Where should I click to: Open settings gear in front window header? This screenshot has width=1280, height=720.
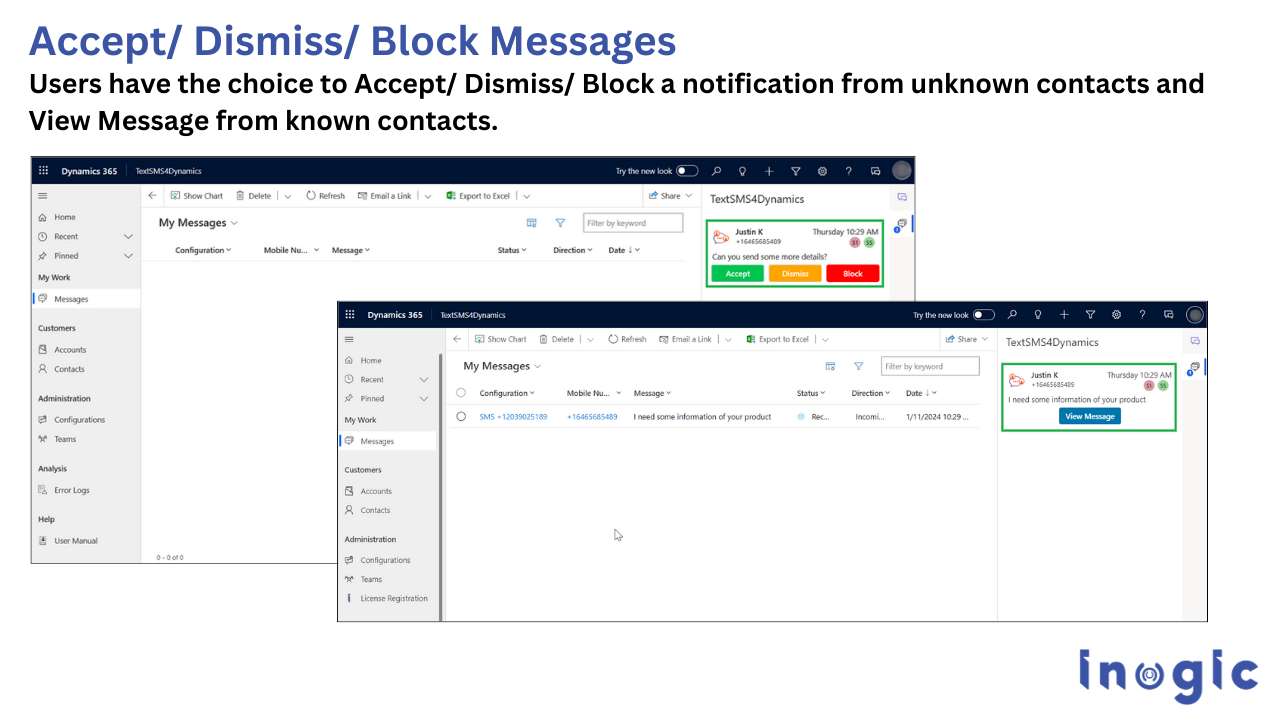1116,314
